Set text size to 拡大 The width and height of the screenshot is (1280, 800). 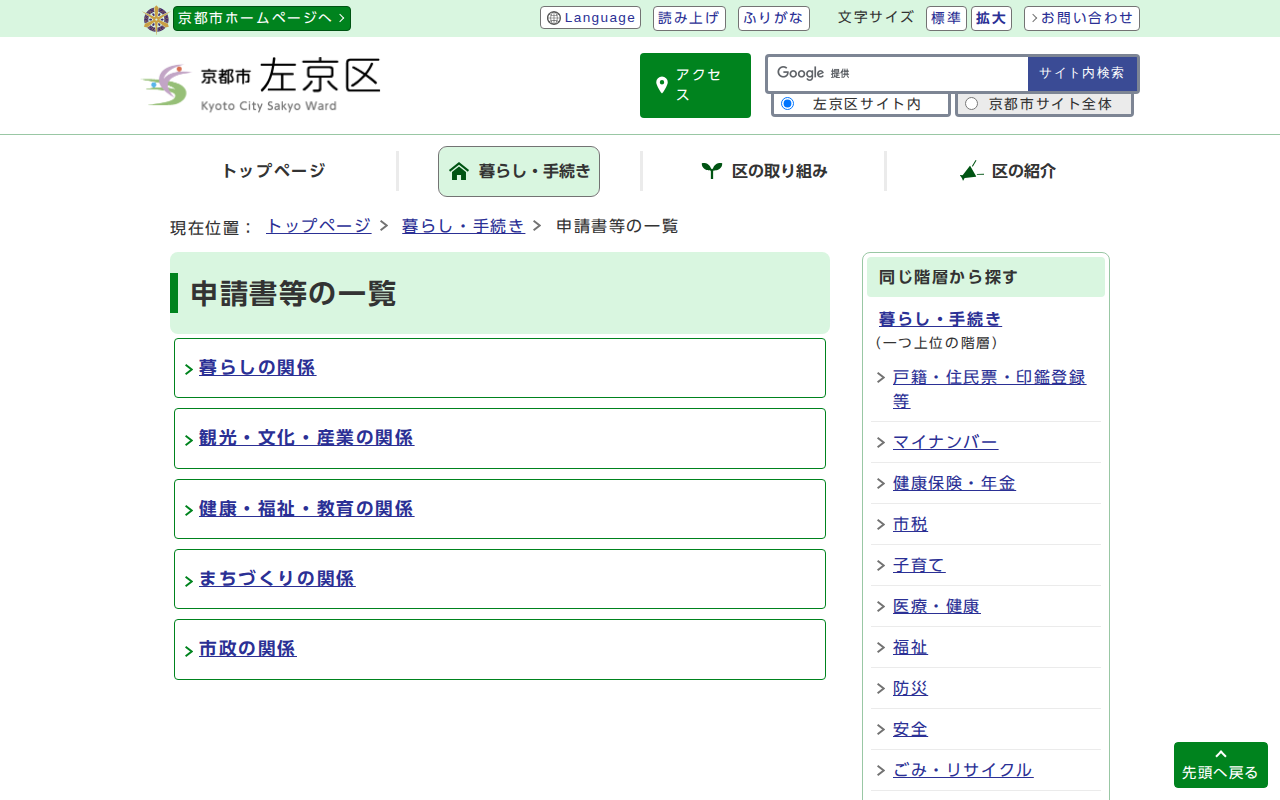pyautogui.click(x=991, y=18)
